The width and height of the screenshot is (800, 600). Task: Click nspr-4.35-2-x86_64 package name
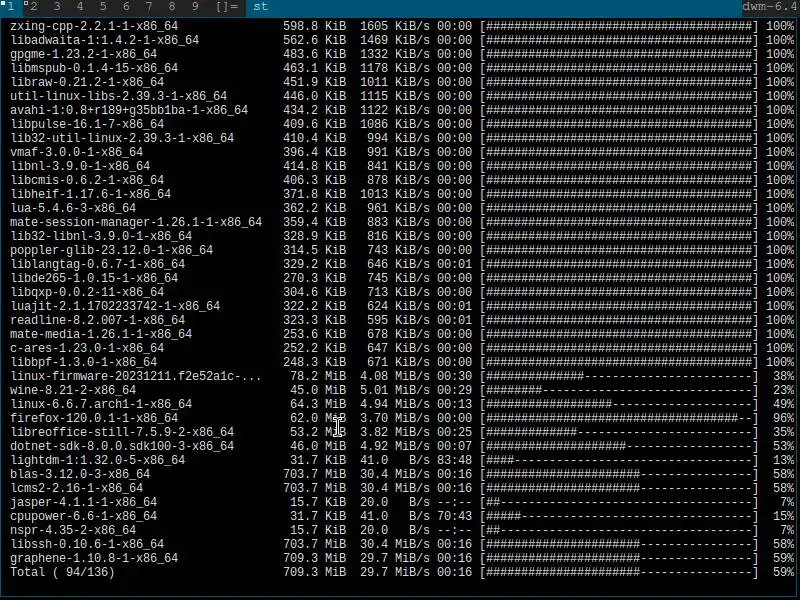click(x=73, y=531)
